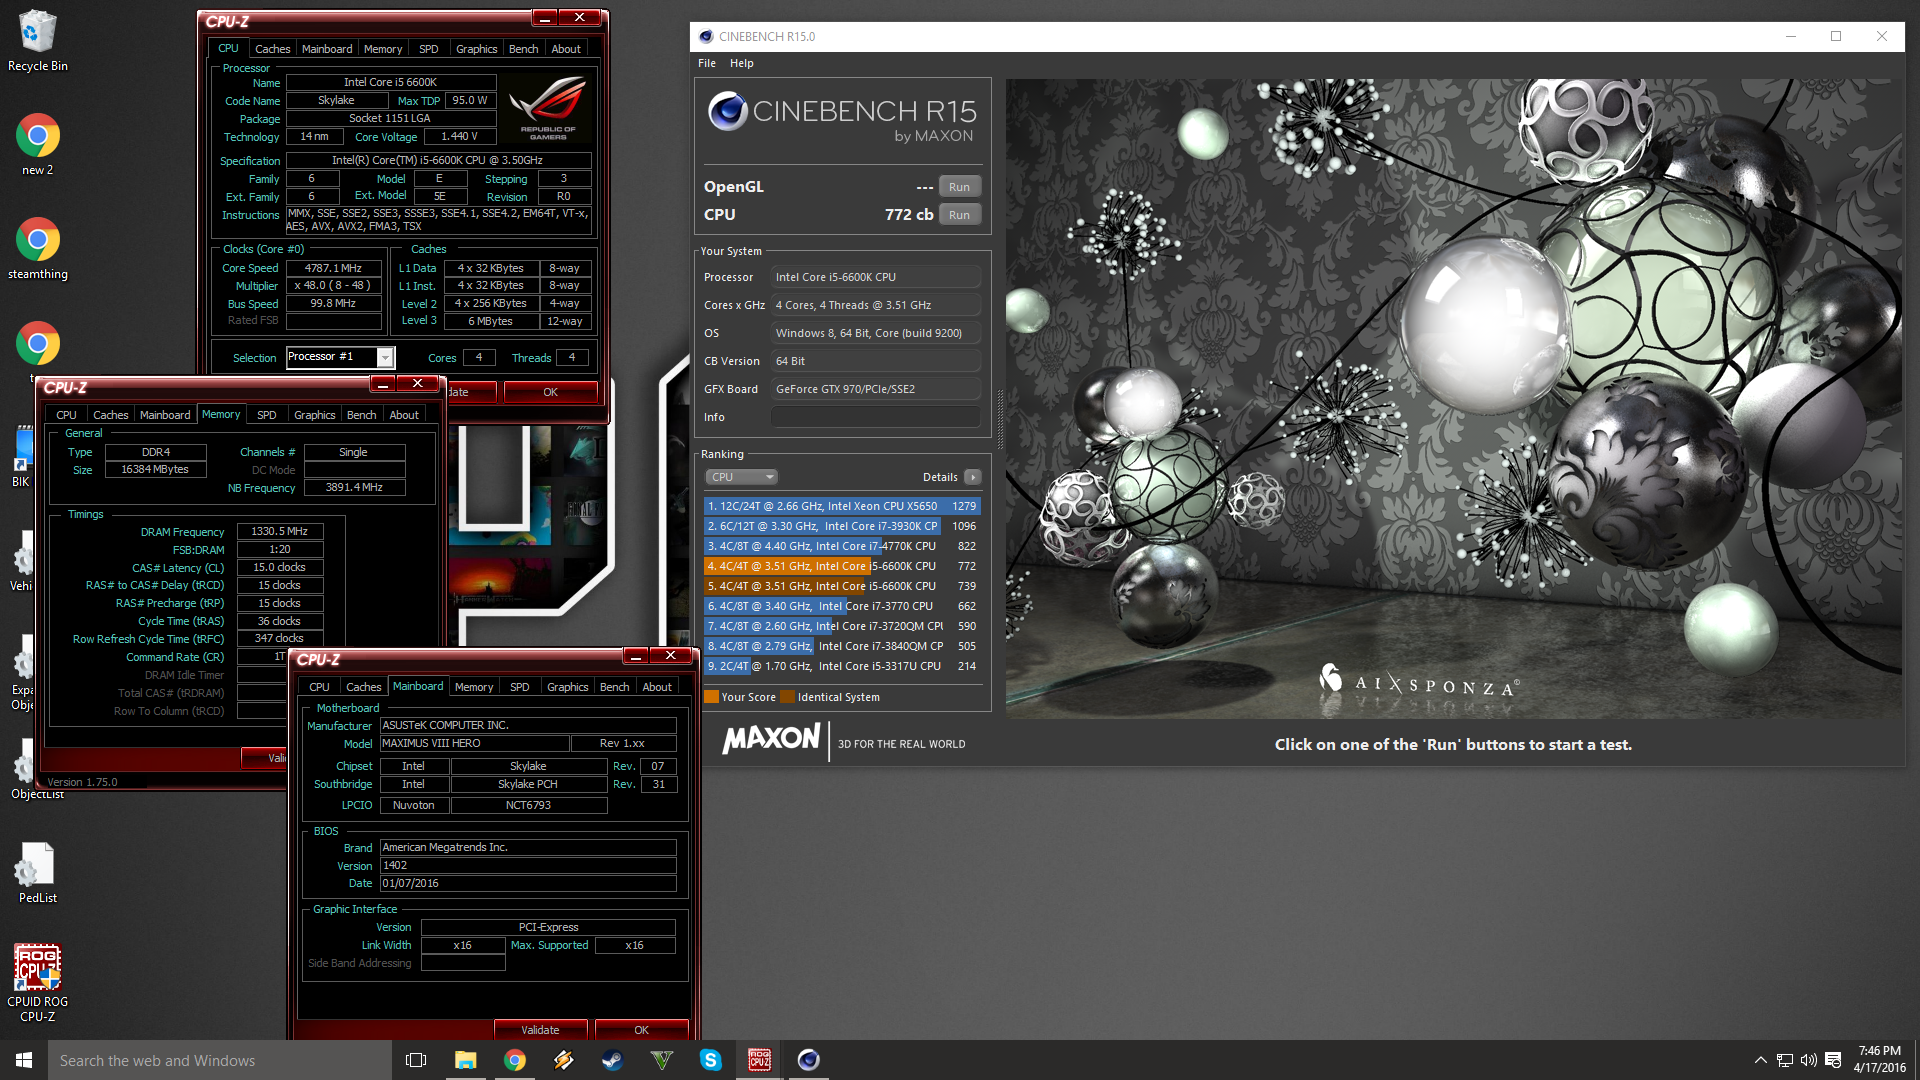This screenshot has width=1920, height=1080.
Task: Select ranking row 5 scoring 739
Action: point(842,586)
